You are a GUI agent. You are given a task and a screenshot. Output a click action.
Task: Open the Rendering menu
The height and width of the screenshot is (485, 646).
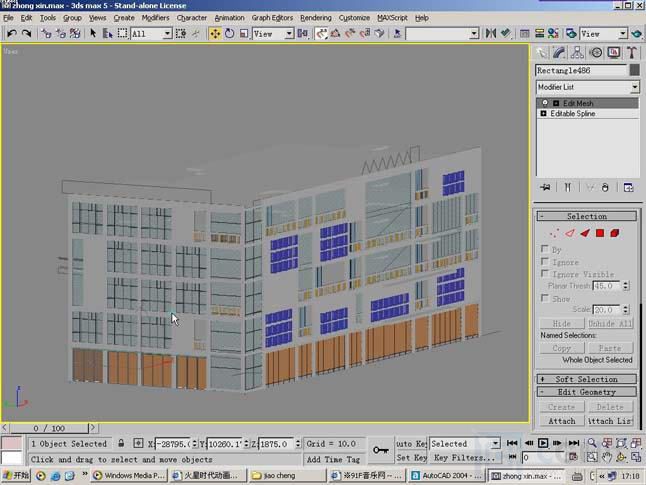[x=316, y=18]
